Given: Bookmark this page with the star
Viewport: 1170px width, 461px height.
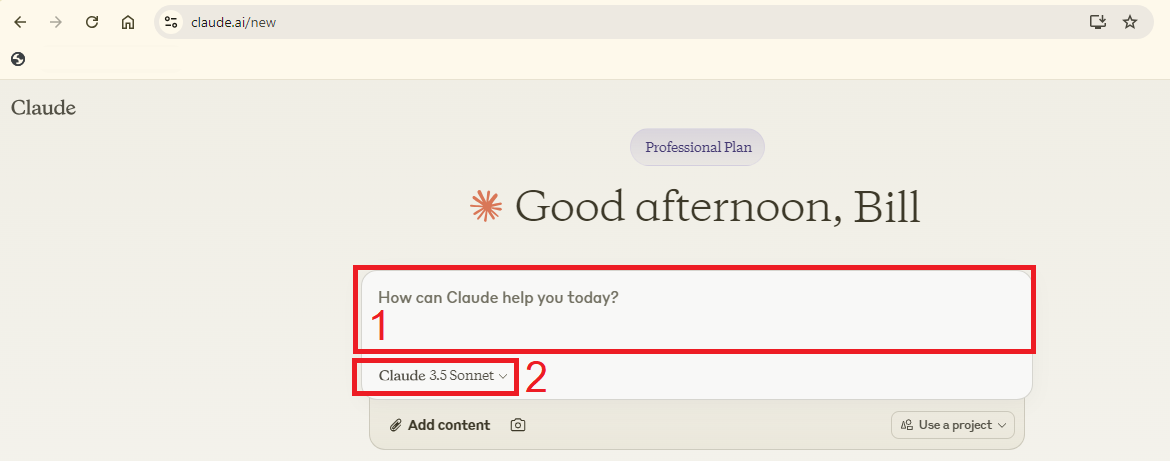Looking at the screenshot, I should click(1130, 22).
